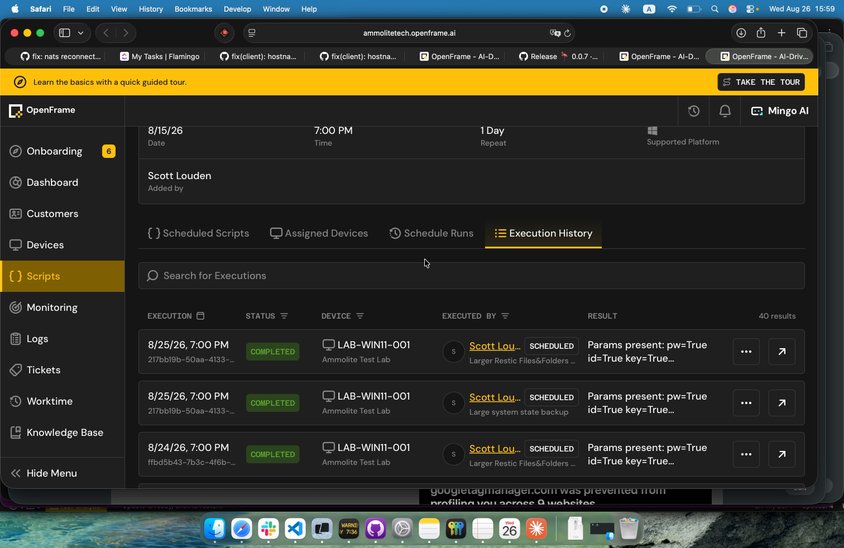
Task: Select the Execution History tab
Action: pos(543,233)
